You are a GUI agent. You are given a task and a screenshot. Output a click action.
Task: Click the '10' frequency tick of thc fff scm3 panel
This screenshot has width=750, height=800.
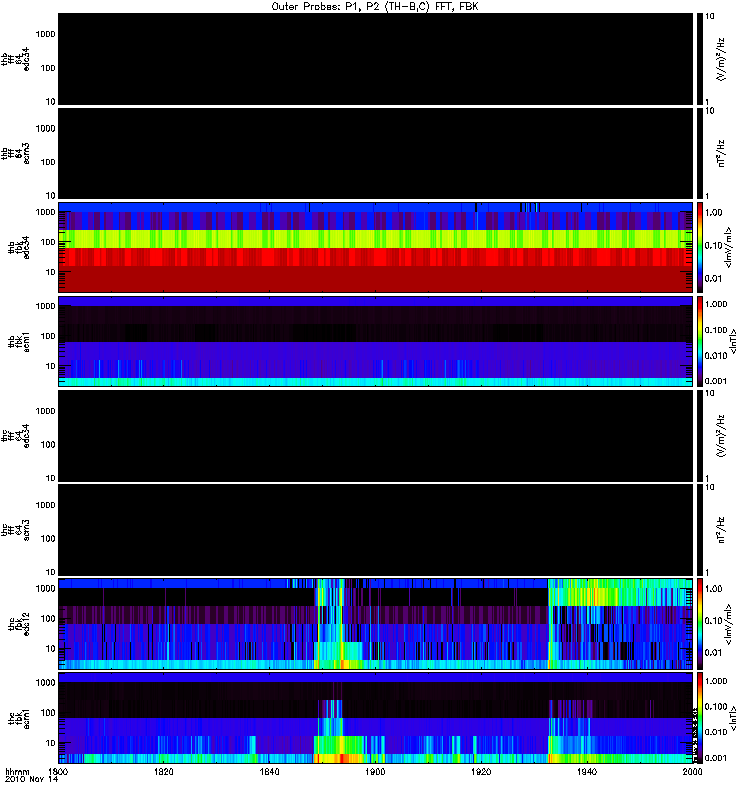tap(50, 572)
